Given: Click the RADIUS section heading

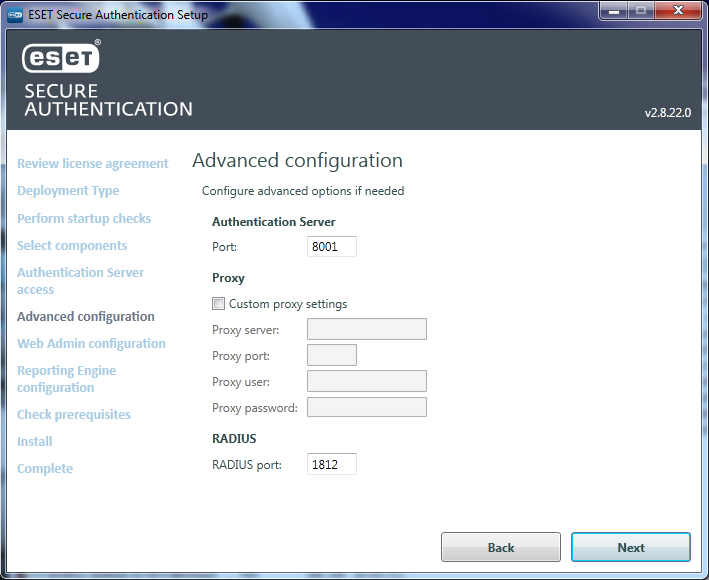Looking at the screenshot, I should [x=234, y=439].
